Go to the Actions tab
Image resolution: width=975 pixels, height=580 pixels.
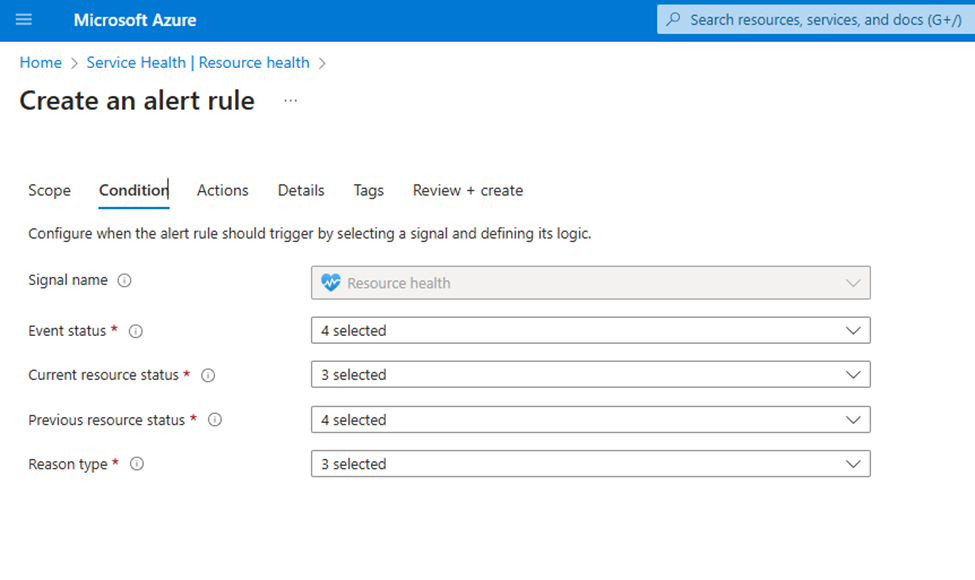[222, 190]
